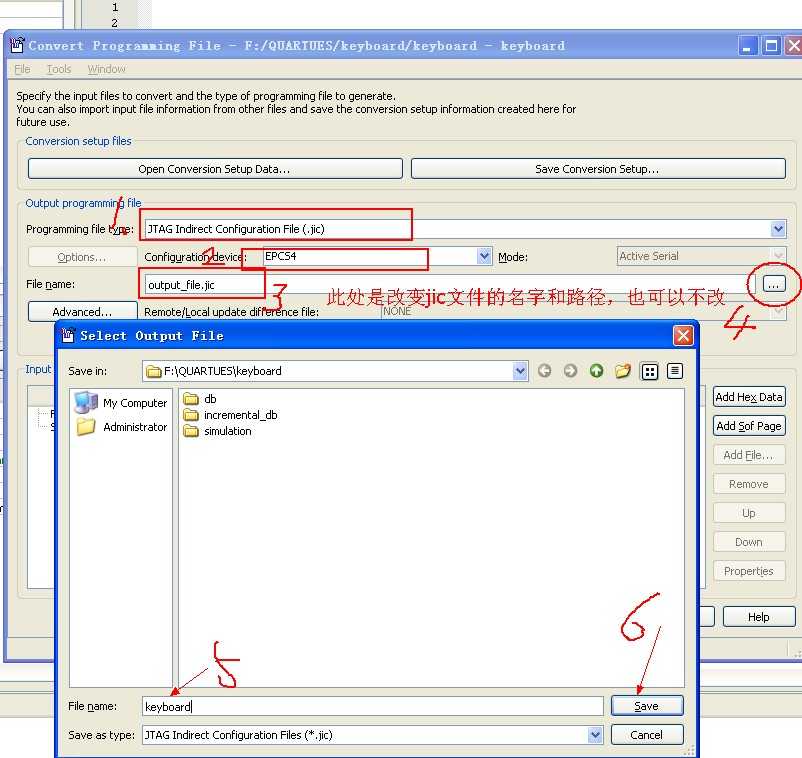Viewport: 802px width, 758px height.
Task: Click the Save button in the dialog
Action: [647, 706]
